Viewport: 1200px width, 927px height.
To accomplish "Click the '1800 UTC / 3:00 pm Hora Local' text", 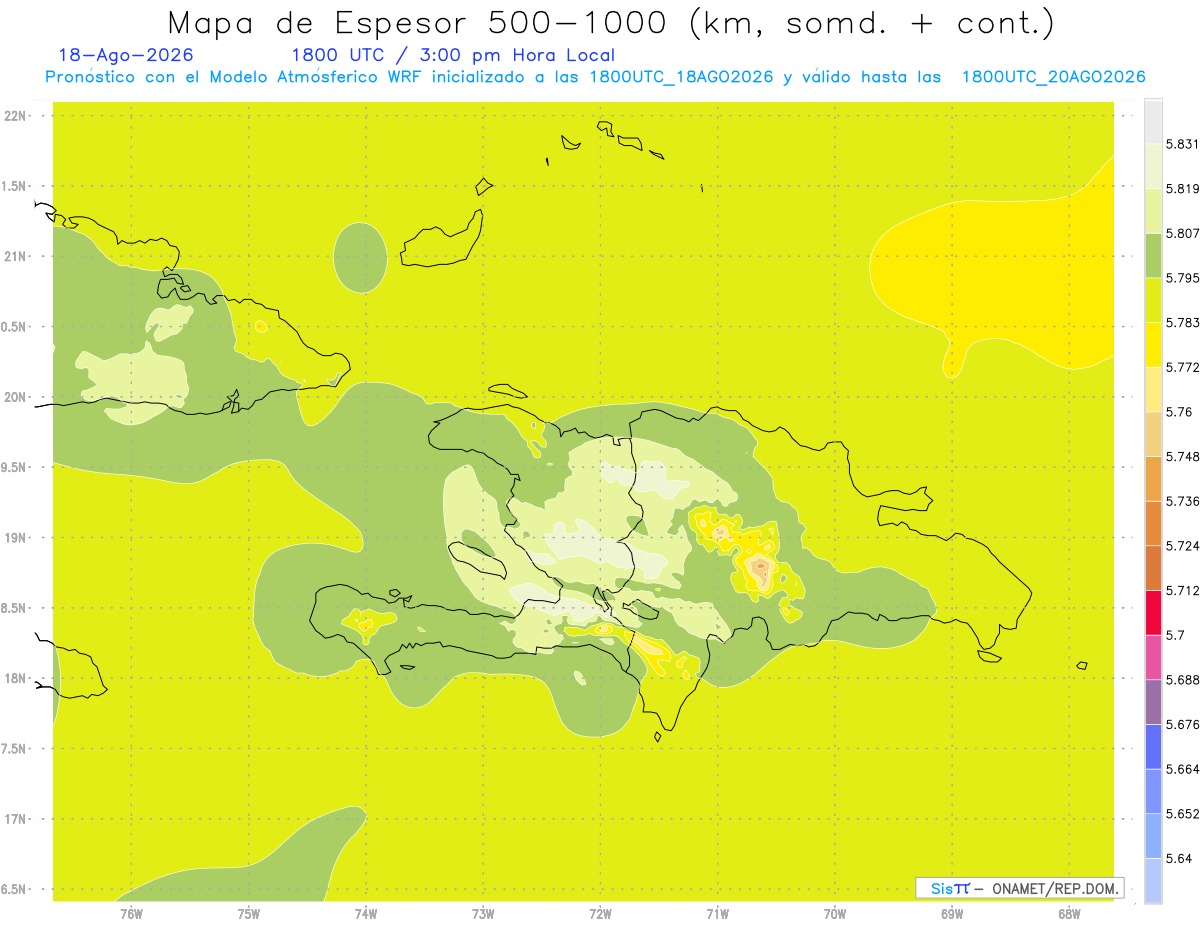I will 453,56.
